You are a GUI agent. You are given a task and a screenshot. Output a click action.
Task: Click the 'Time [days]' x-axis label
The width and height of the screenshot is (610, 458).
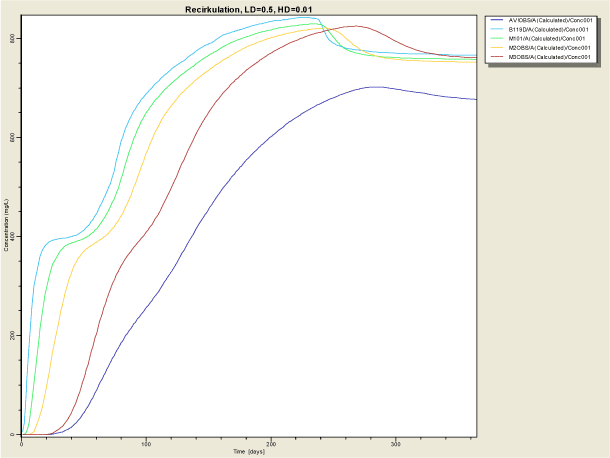click(249, 452)
